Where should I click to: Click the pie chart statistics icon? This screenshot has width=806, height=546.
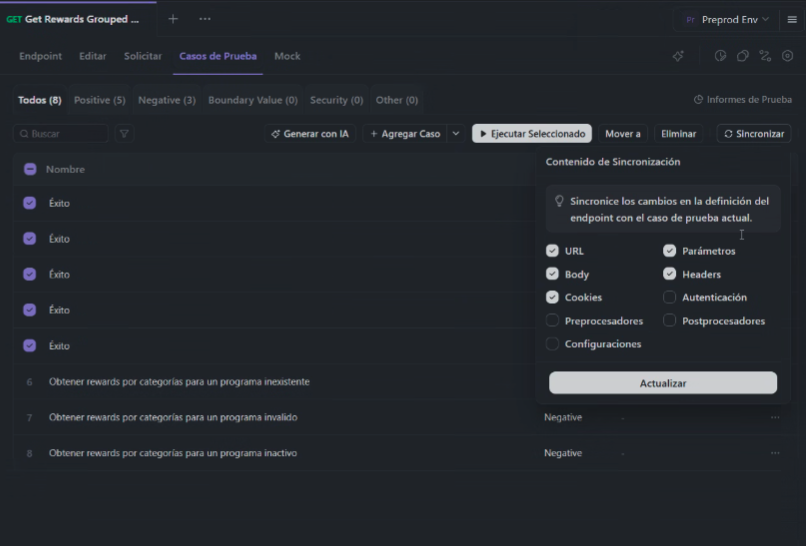click(720, 56)
